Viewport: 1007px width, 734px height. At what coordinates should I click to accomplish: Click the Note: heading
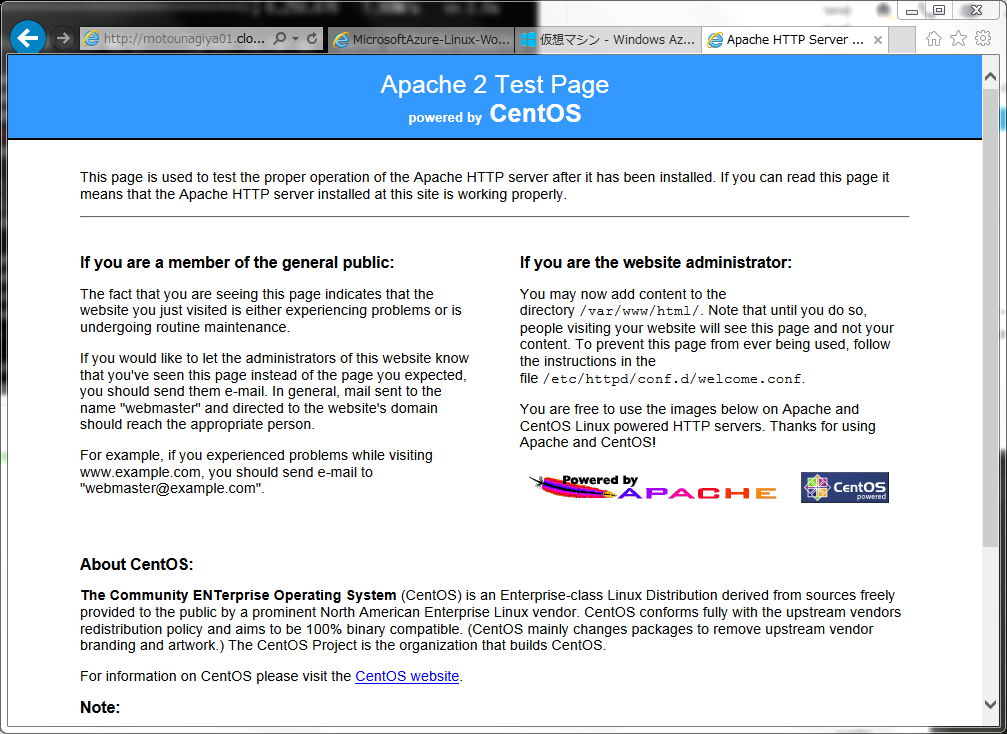tap(100, 707)
